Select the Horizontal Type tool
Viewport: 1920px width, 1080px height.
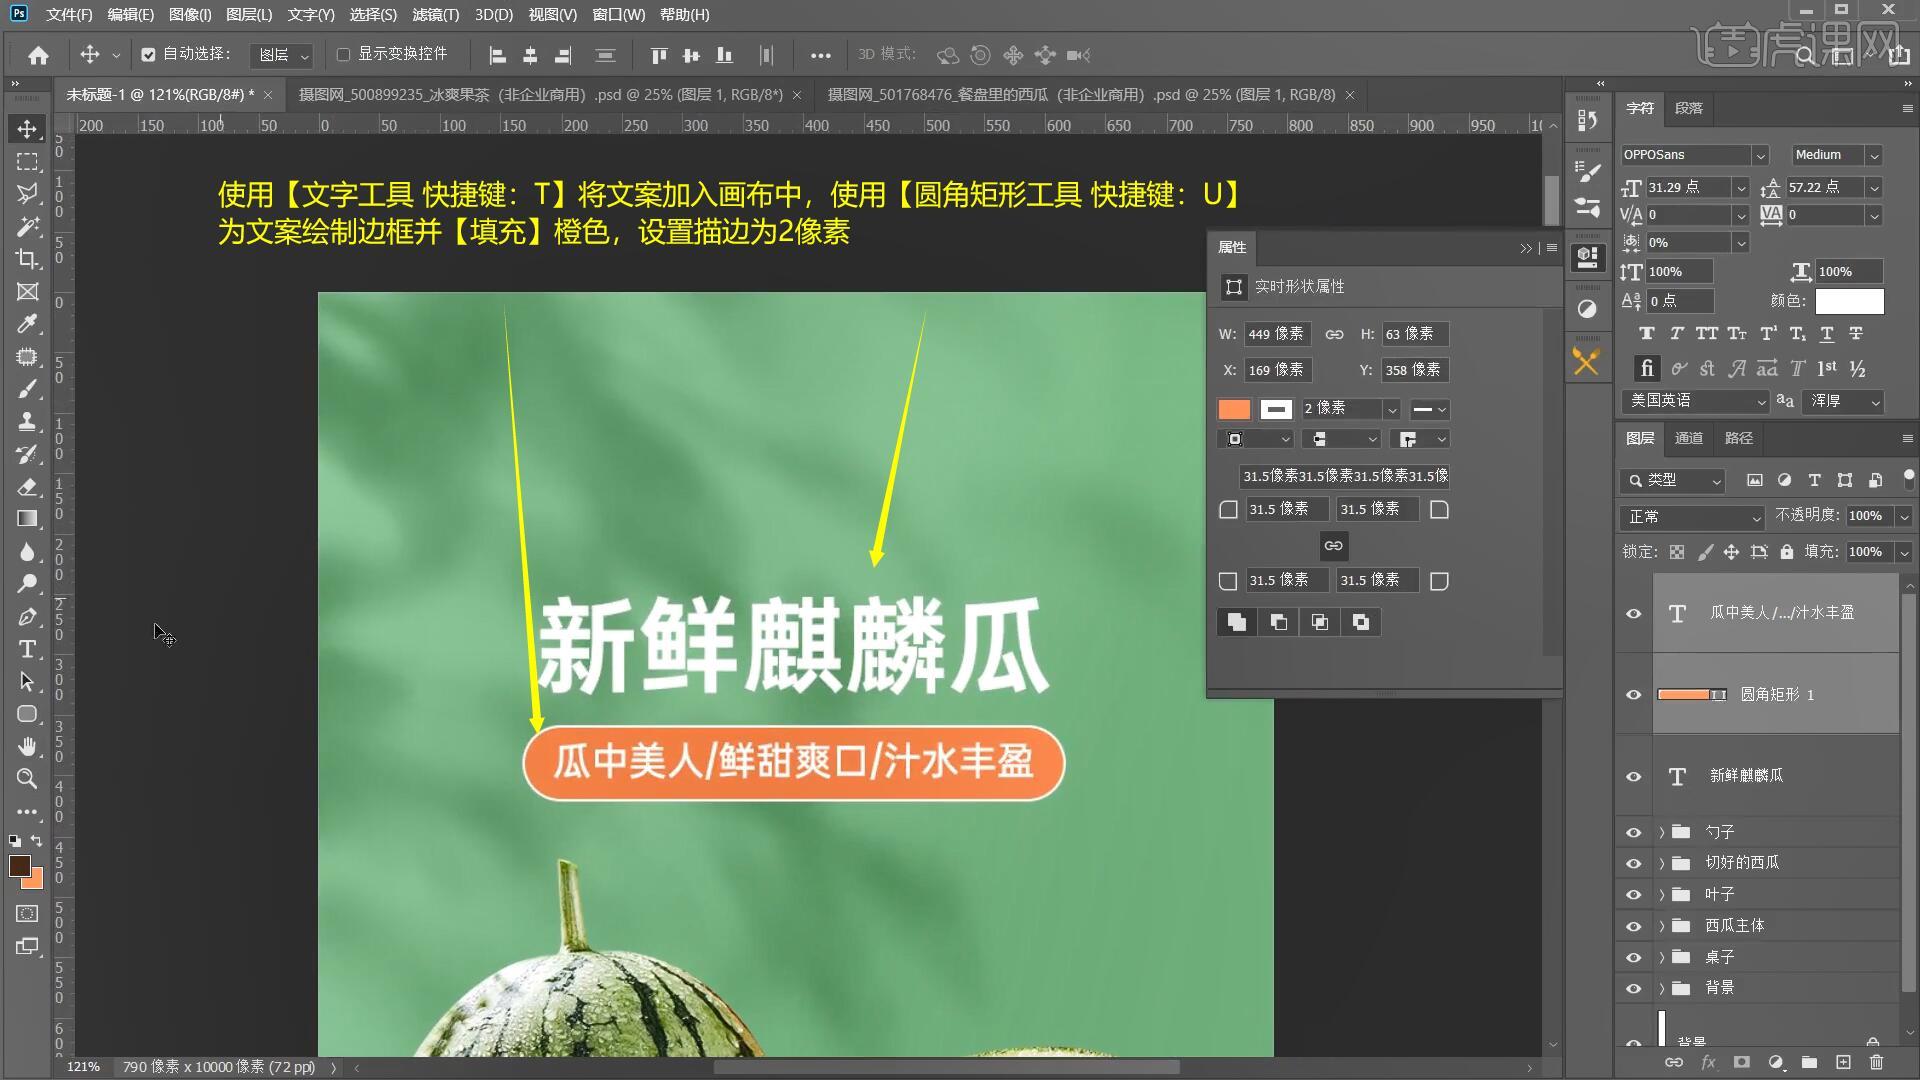coord(27,649)
